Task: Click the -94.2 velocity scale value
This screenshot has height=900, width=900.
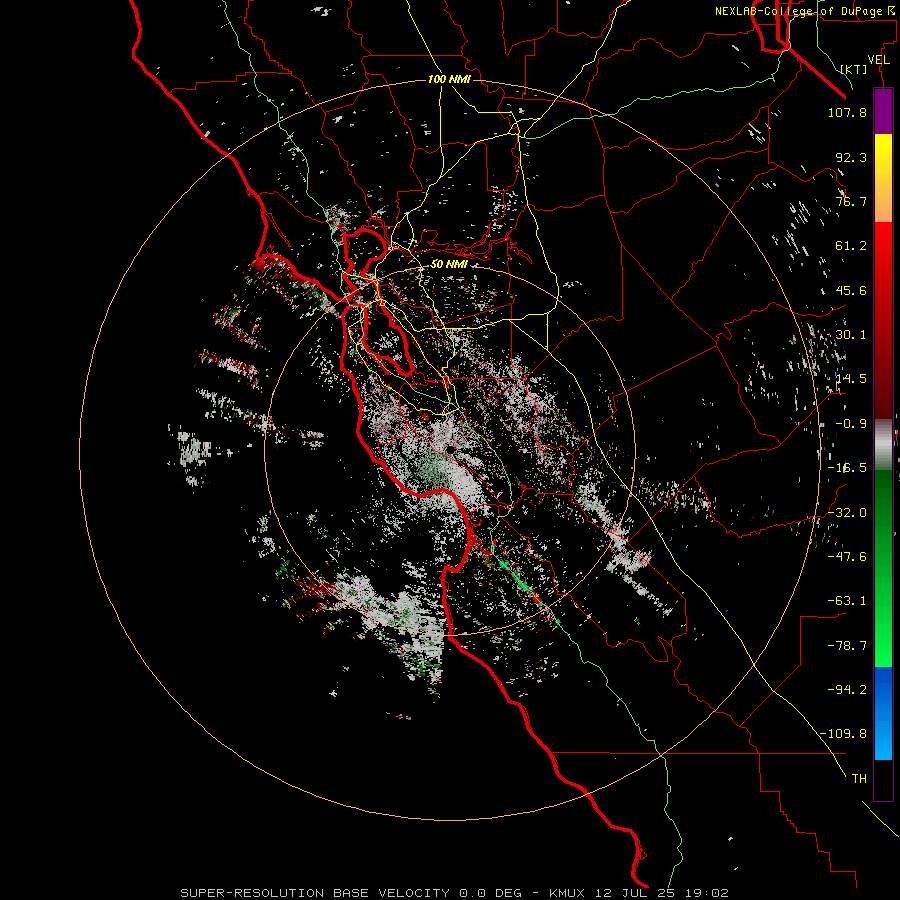Action: pyautogui.click(x=847, y=690)
